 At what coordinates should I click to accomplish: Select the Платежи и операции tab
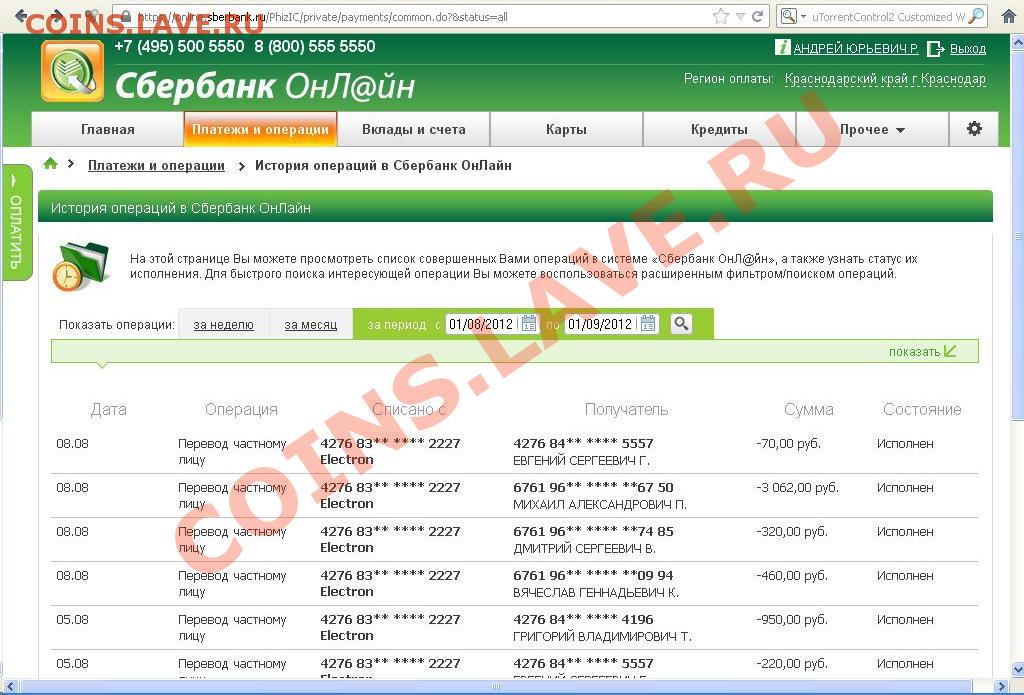click(x=261, y=129)
